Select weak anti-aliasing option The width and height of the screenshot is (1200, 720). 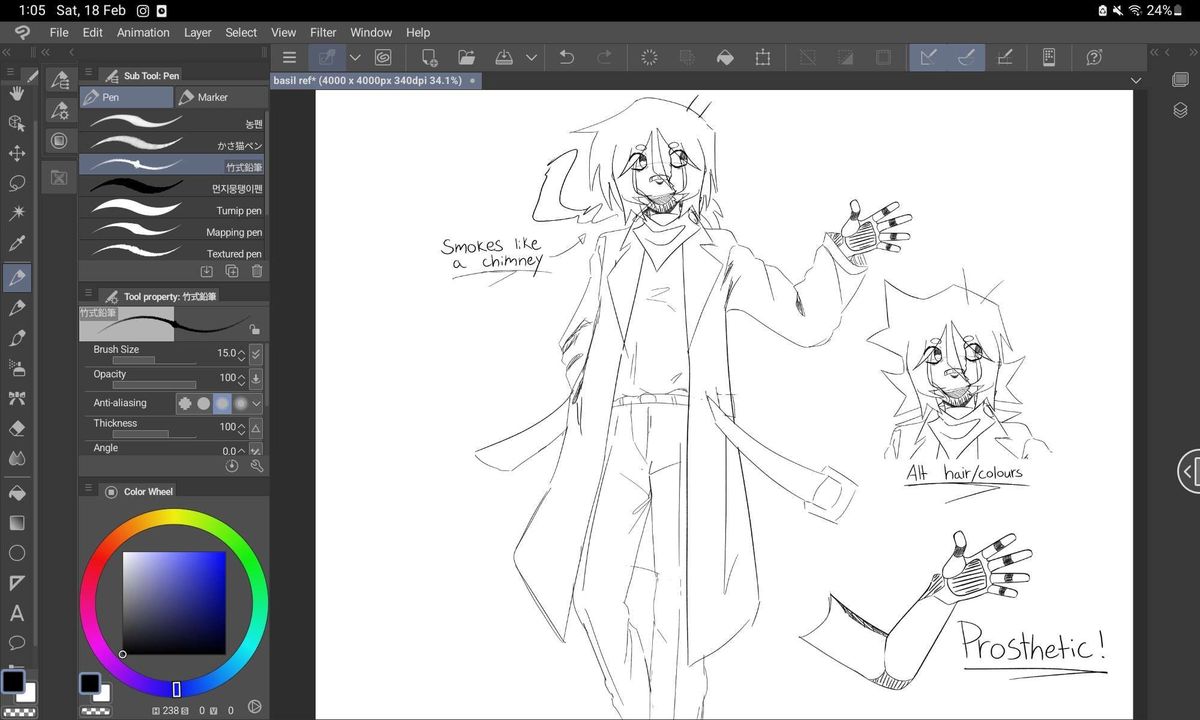point(203,403)
